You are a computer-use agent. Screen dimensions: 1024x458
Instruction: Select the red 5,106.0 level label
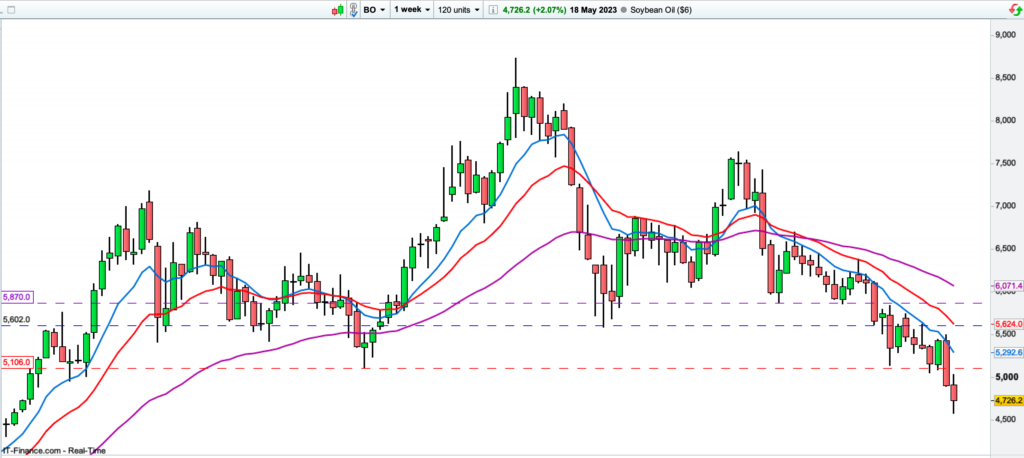tap(17, 362)
